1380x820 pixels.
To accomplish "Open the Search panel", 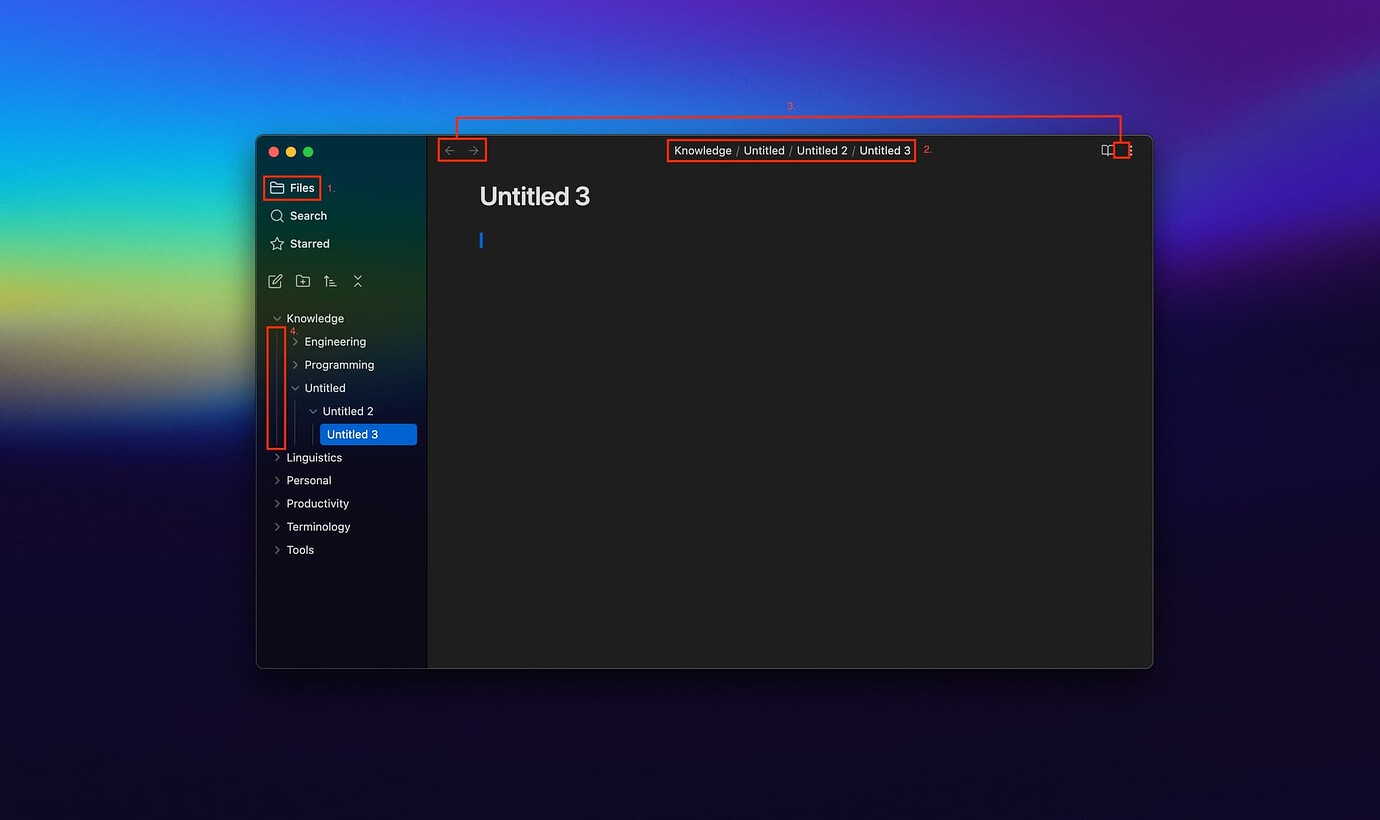I will coord(300,215).
